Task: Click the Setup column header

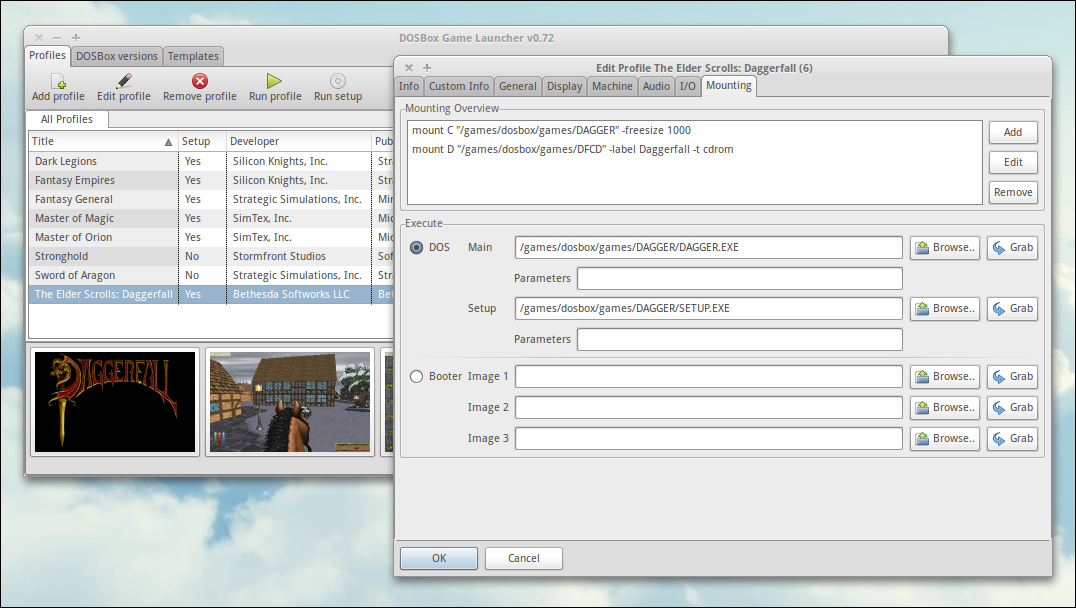Action: click(x=202, y=141)
